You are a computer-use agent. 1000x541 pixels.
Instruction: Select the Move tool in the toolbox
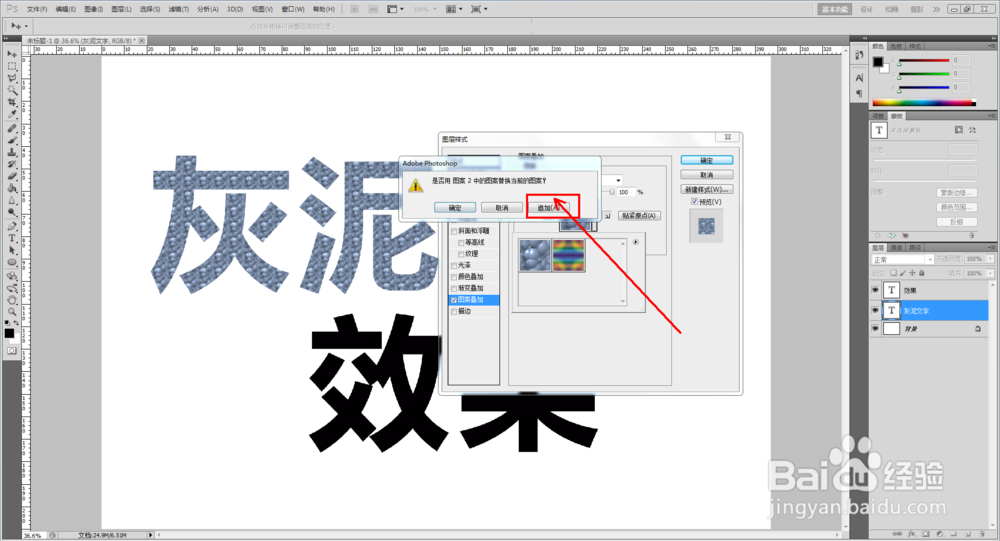(x=11, y=54)
